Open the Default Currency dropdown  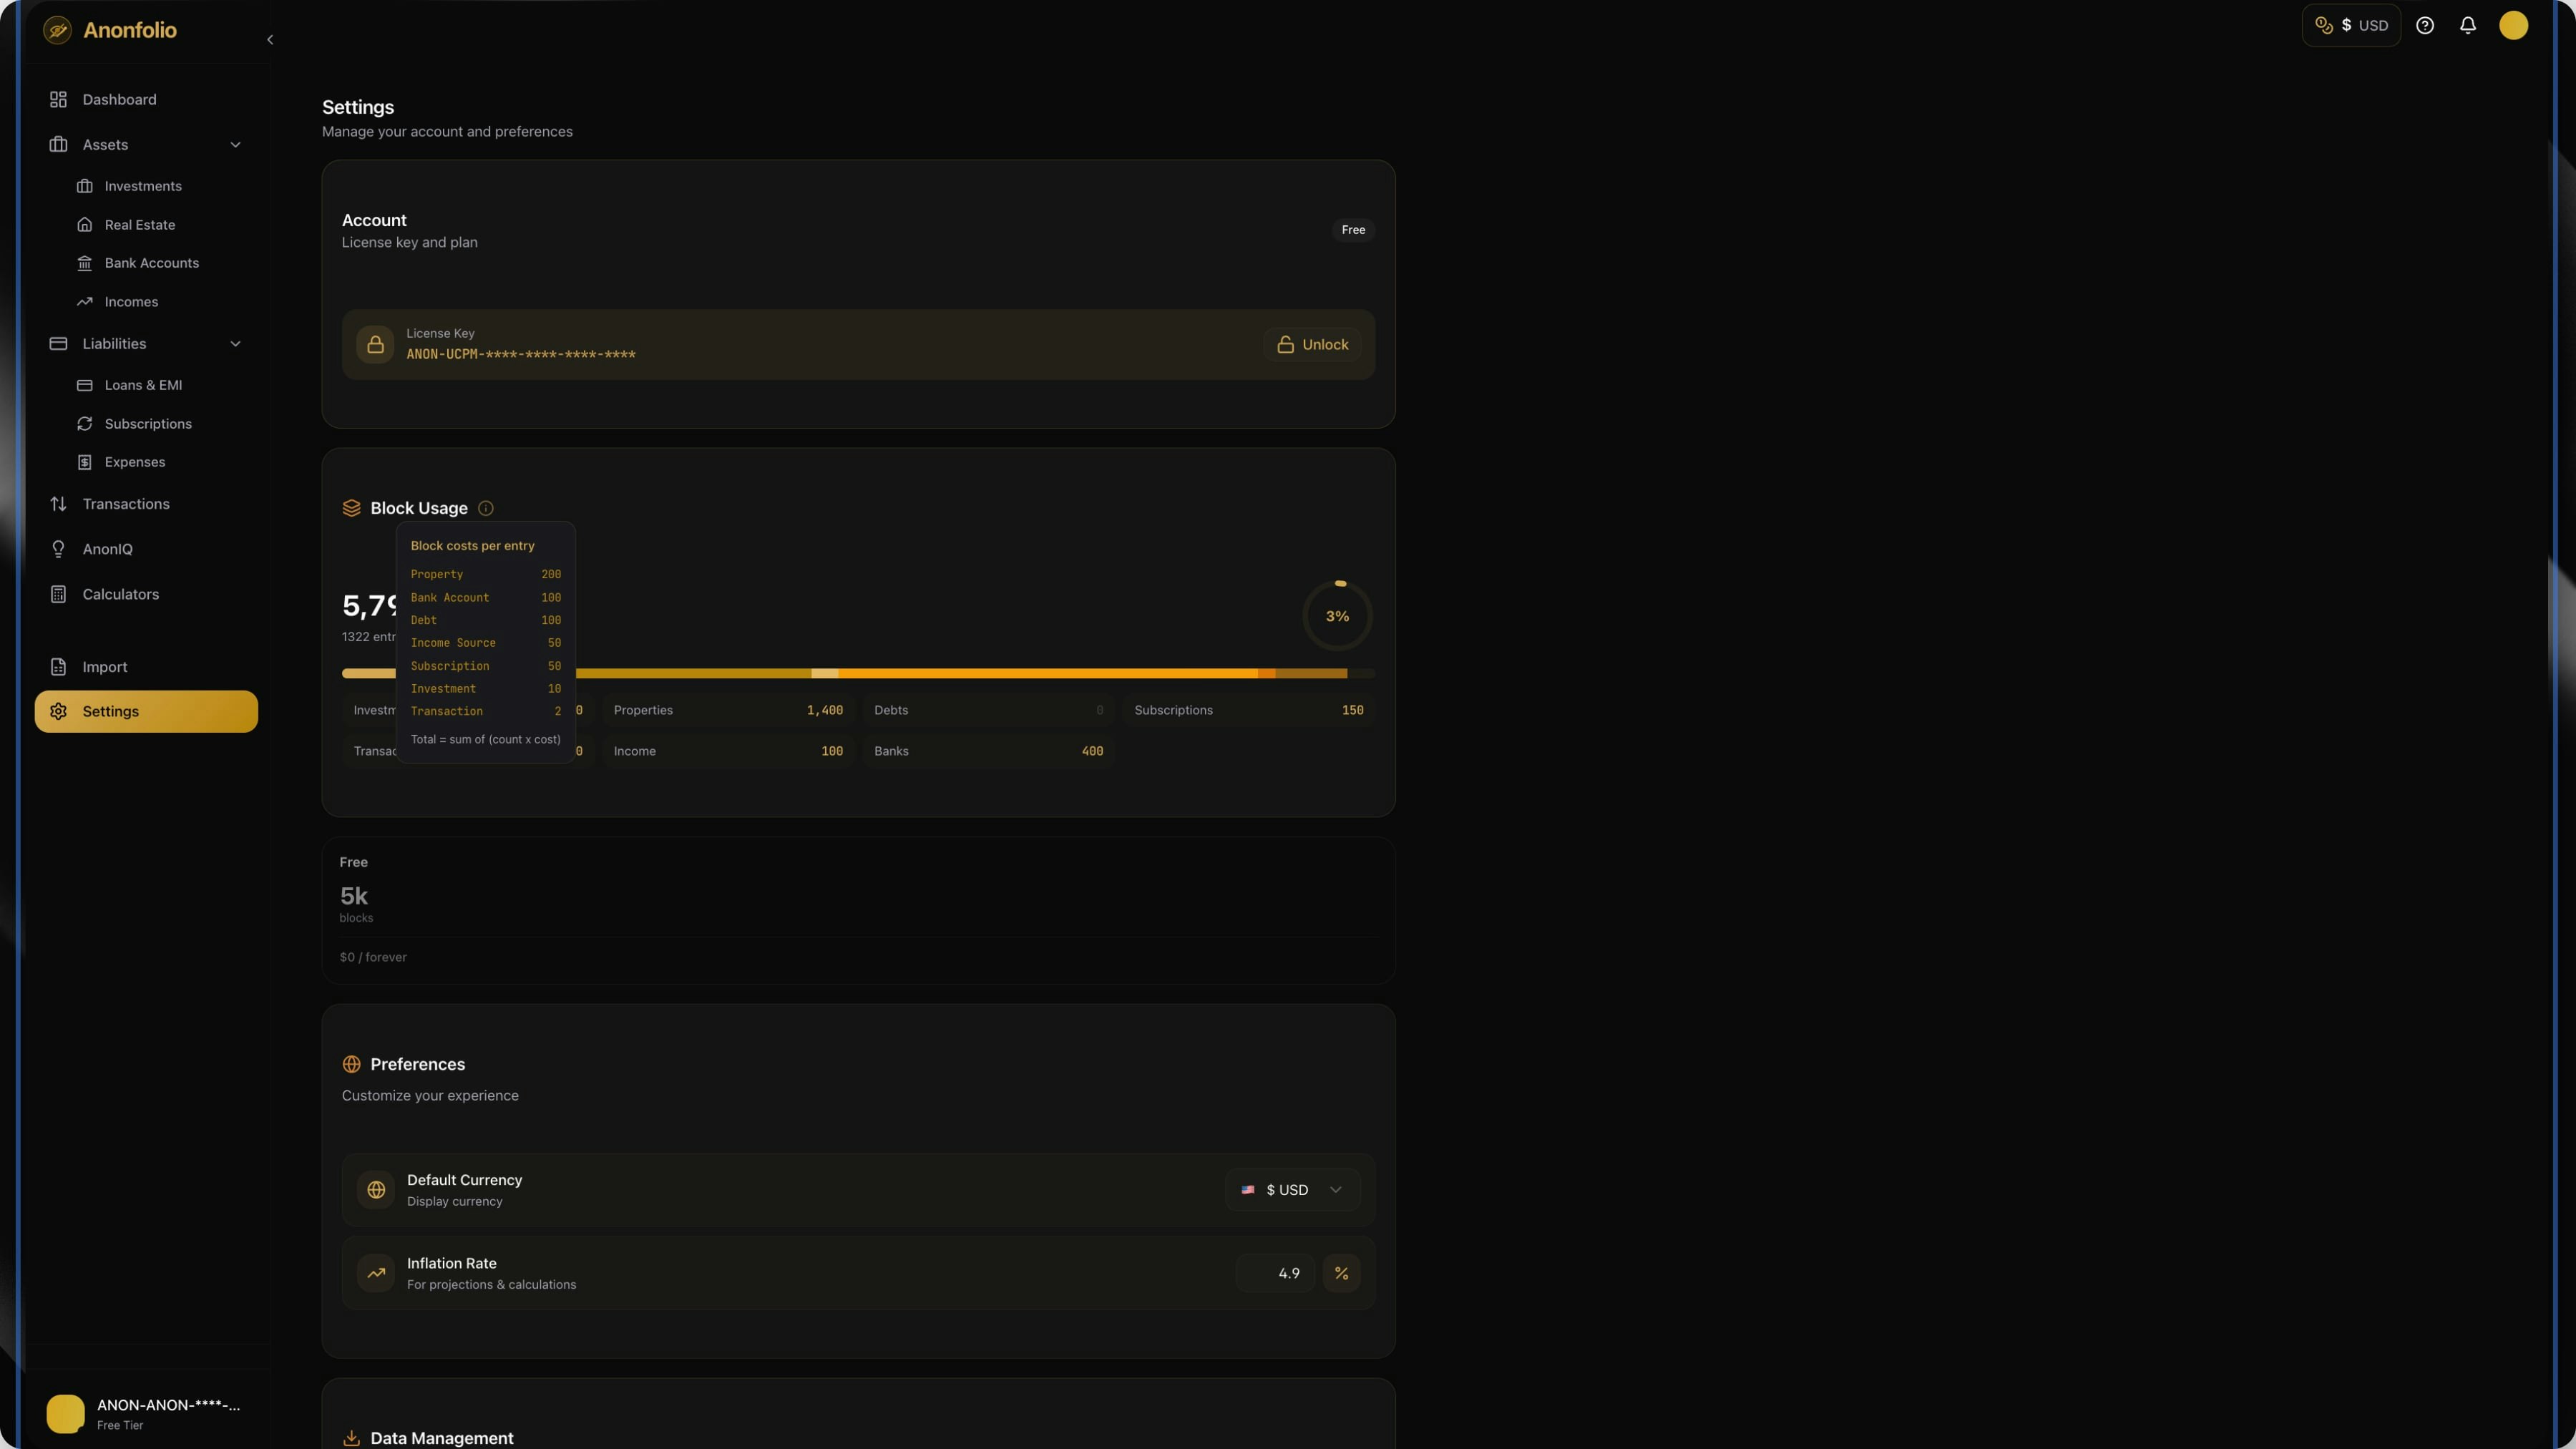tap(1292, 1190)
